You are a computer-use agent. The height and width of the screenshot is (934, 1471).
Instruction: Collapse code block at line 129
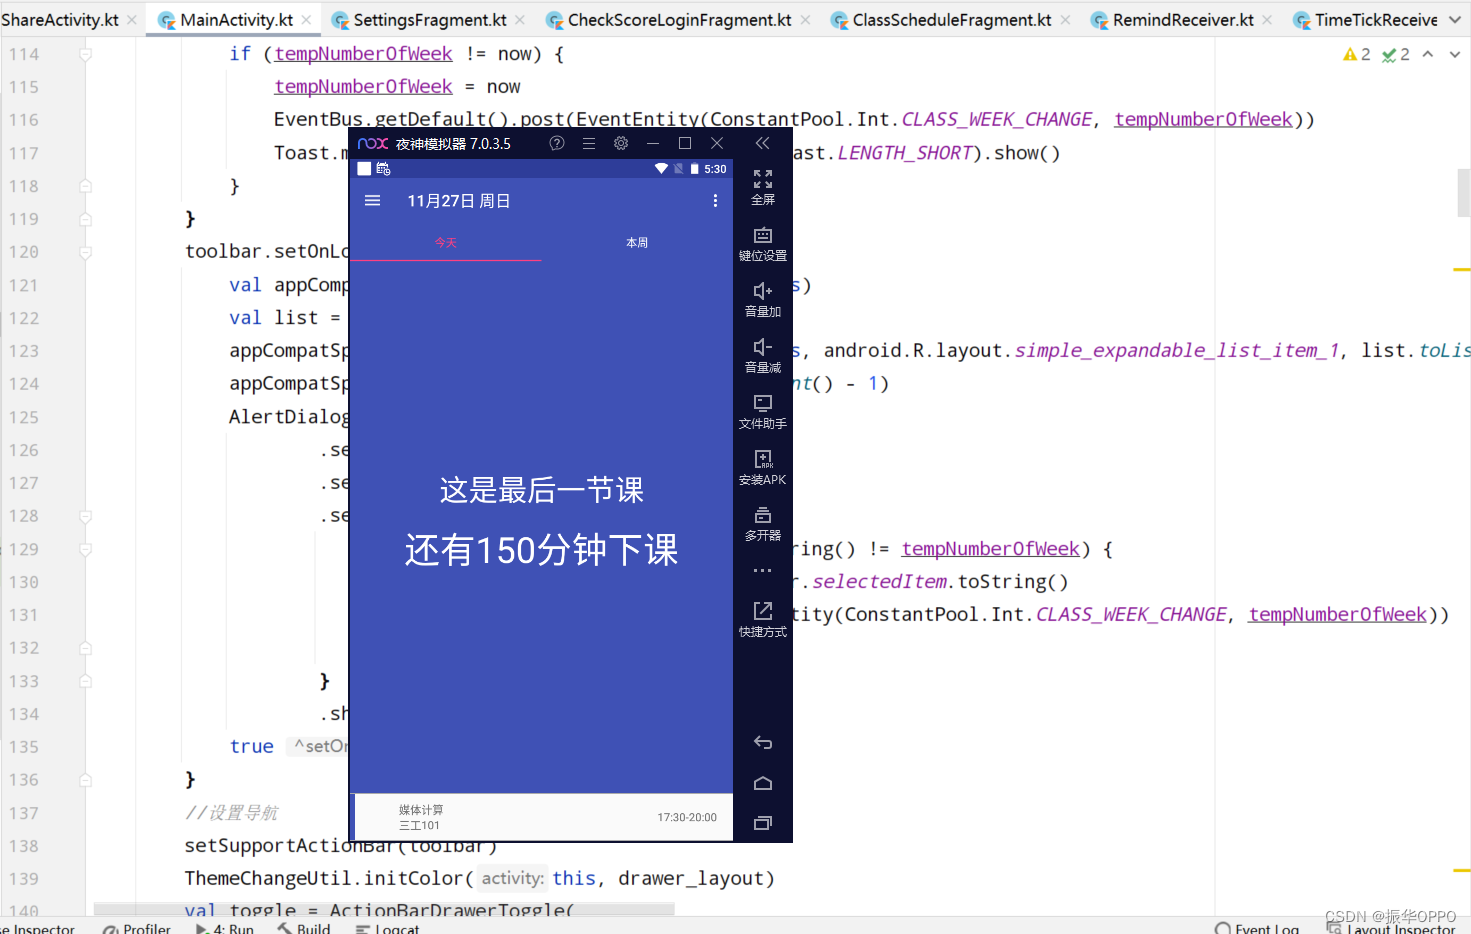point(86,549)
